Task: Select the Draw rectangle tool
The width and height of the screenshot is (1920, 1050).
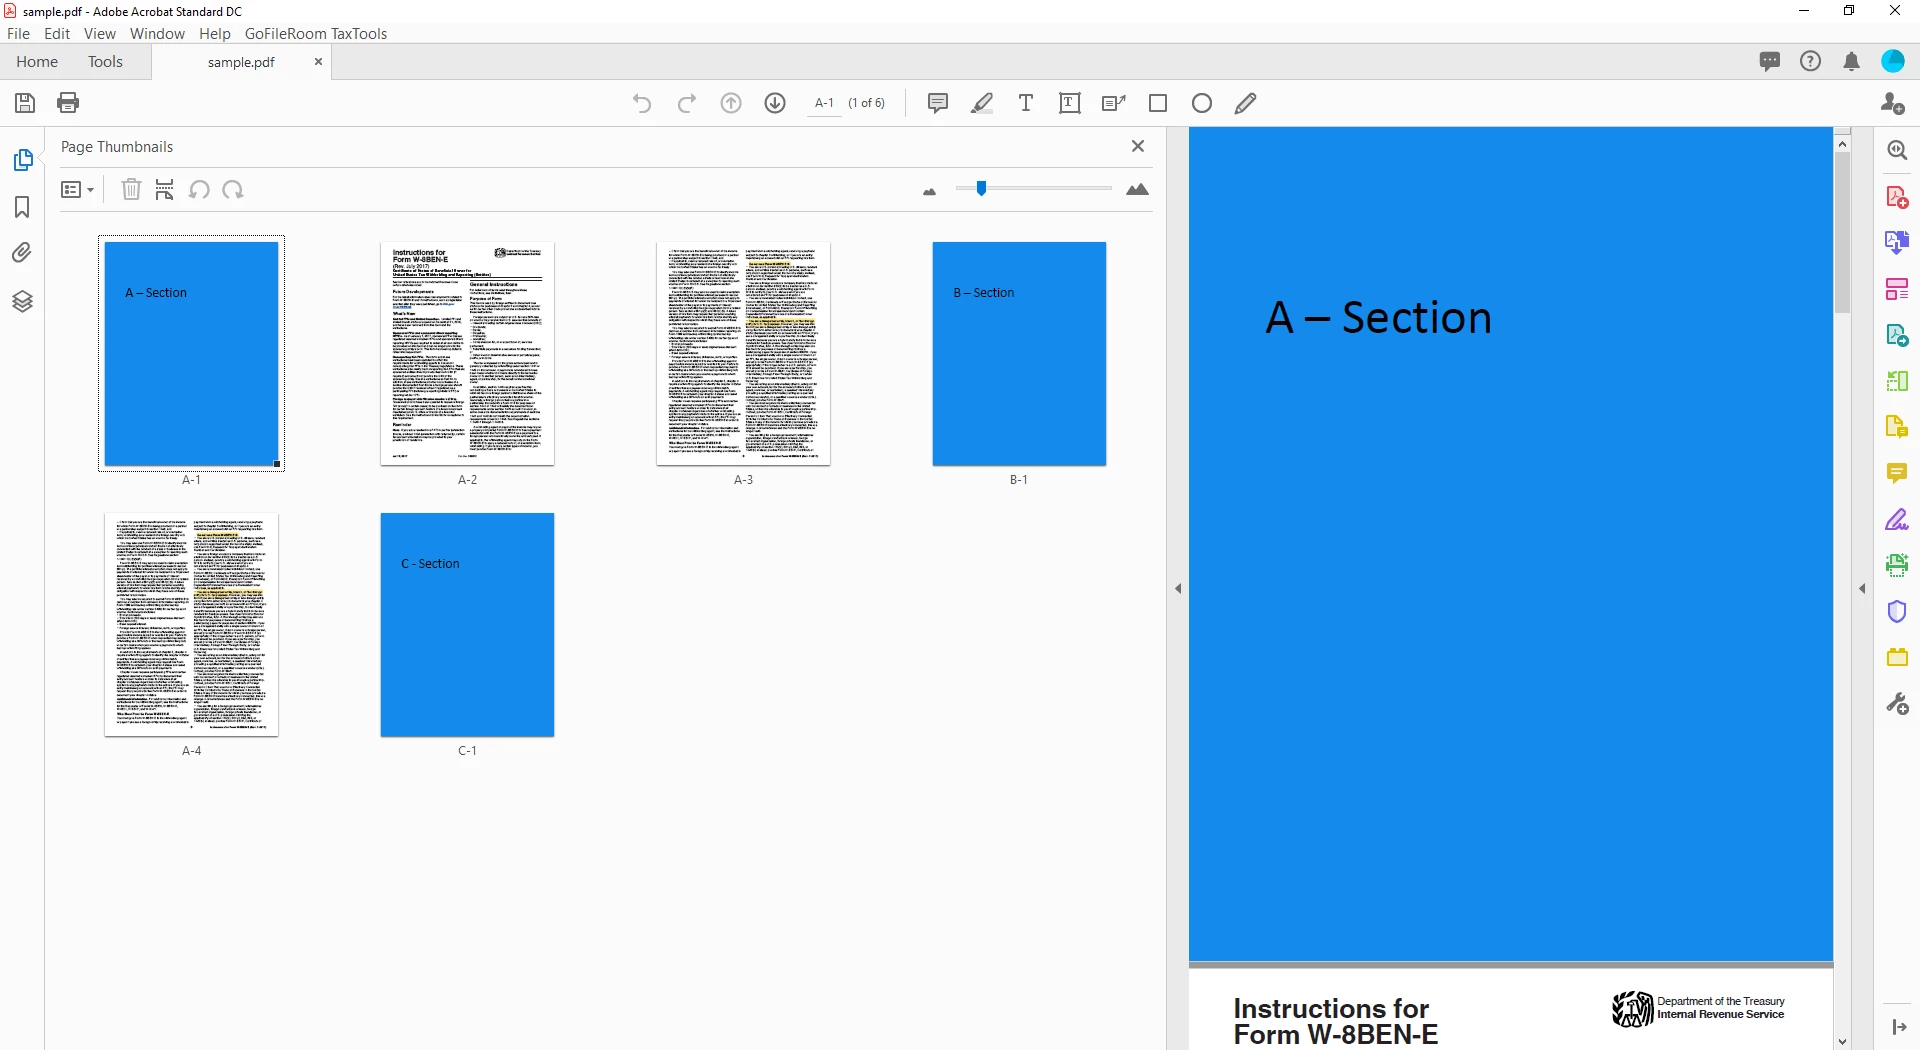Action: [1158, 103]
